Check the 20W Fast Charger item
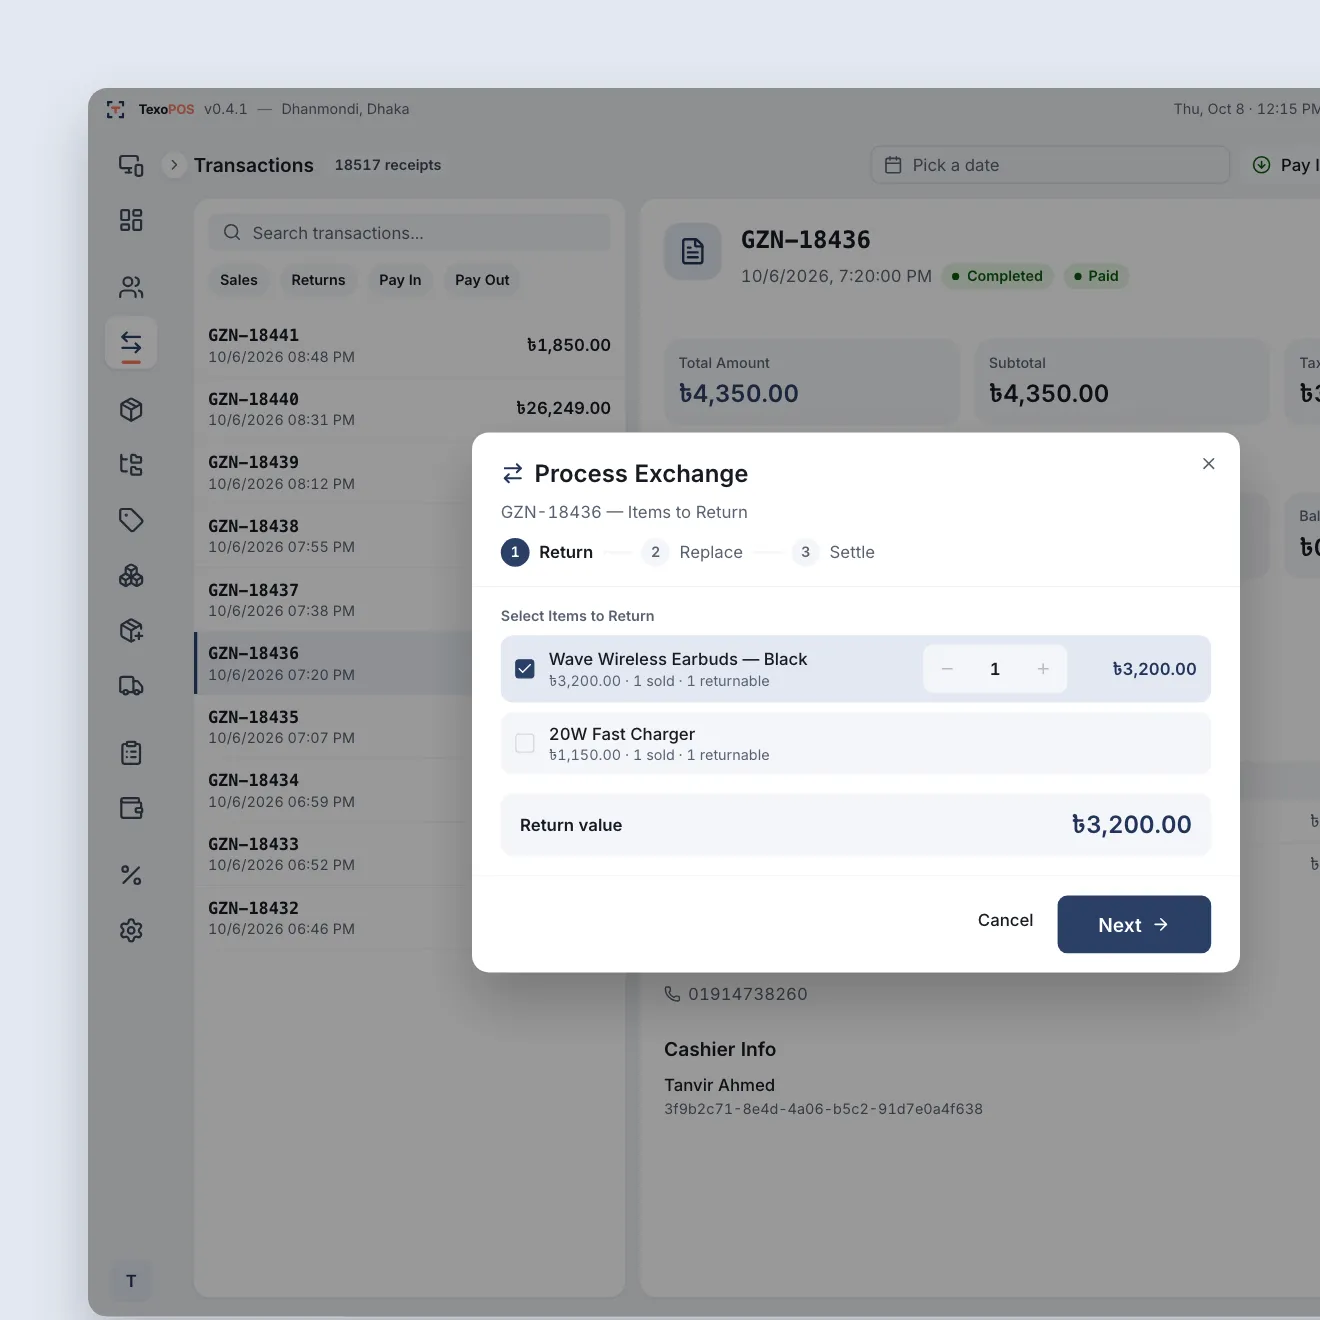The image size is (1320, 1320). pos(525,743)
